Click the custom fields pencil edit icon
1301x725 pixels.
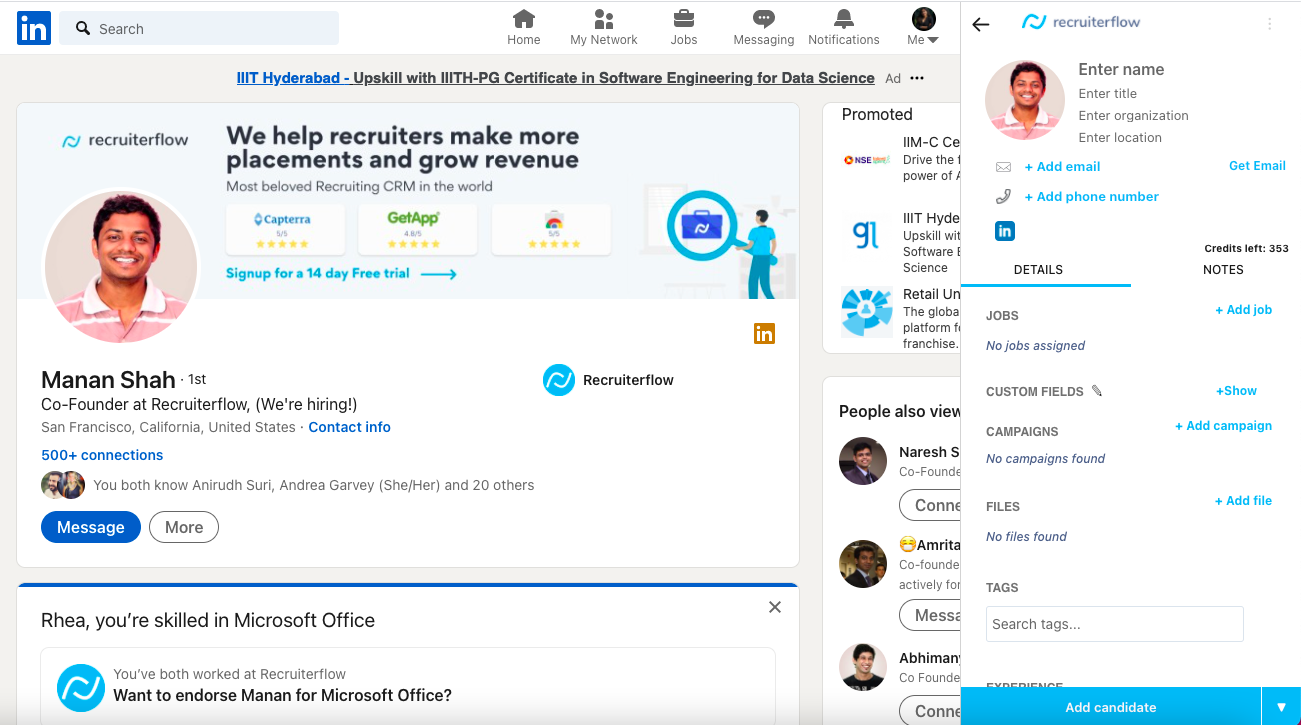click(x=1097, y=391)
